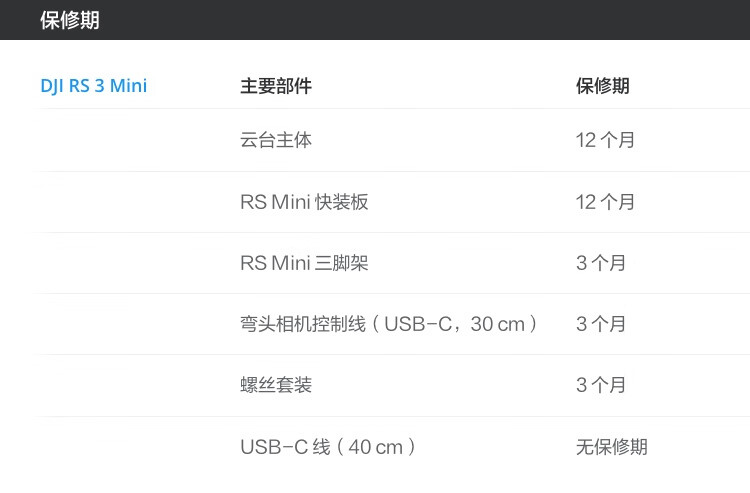This screenshot has width=750, height=493.
Task: Select the RS Mini 快装板 entry
Action: (304, 202)
